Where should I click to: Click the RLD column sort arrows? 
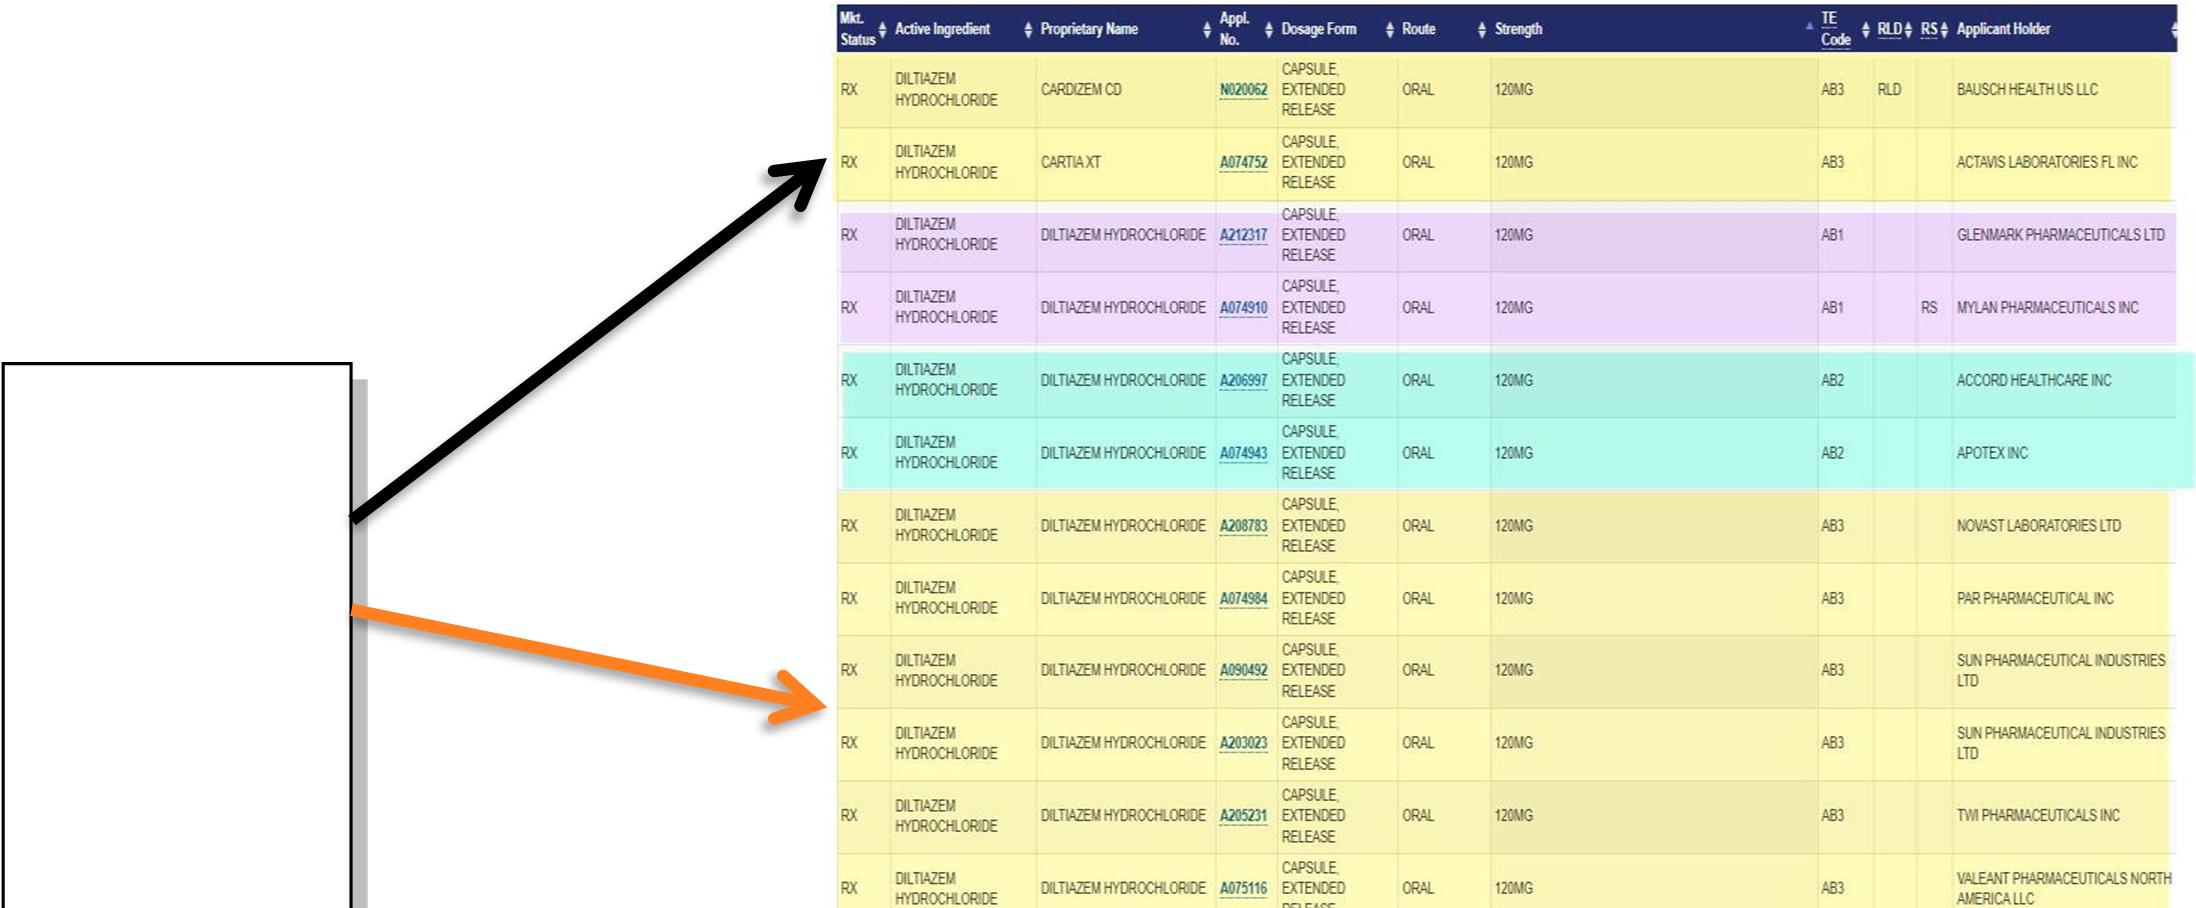pos(1908,30)
